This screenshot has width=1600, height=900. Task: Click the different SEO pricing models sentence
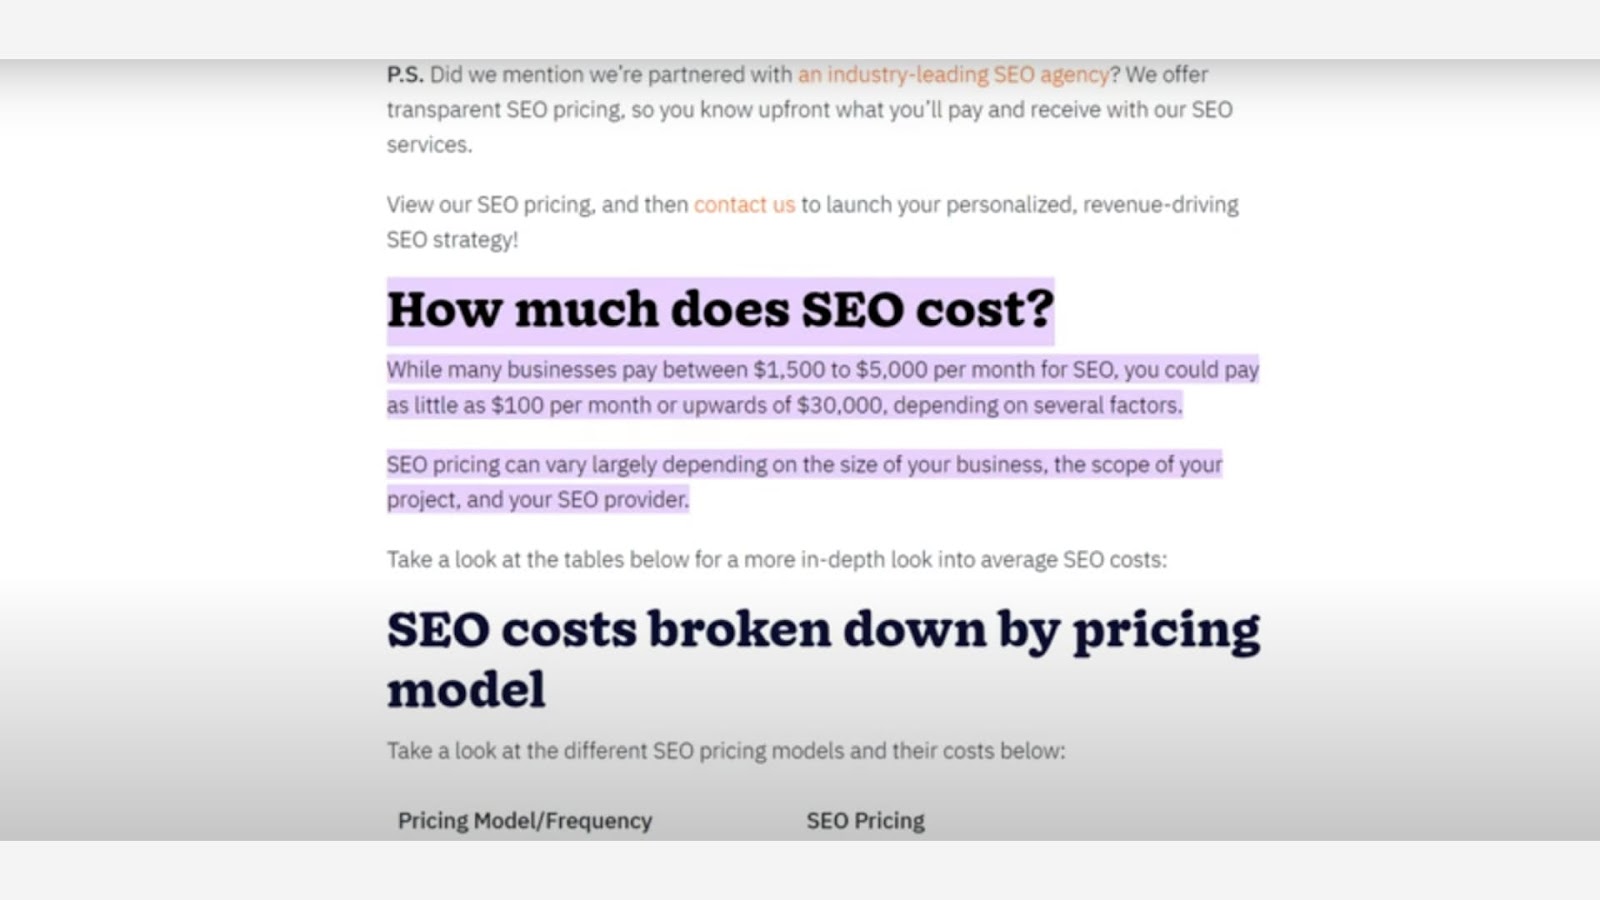[726, 751]
